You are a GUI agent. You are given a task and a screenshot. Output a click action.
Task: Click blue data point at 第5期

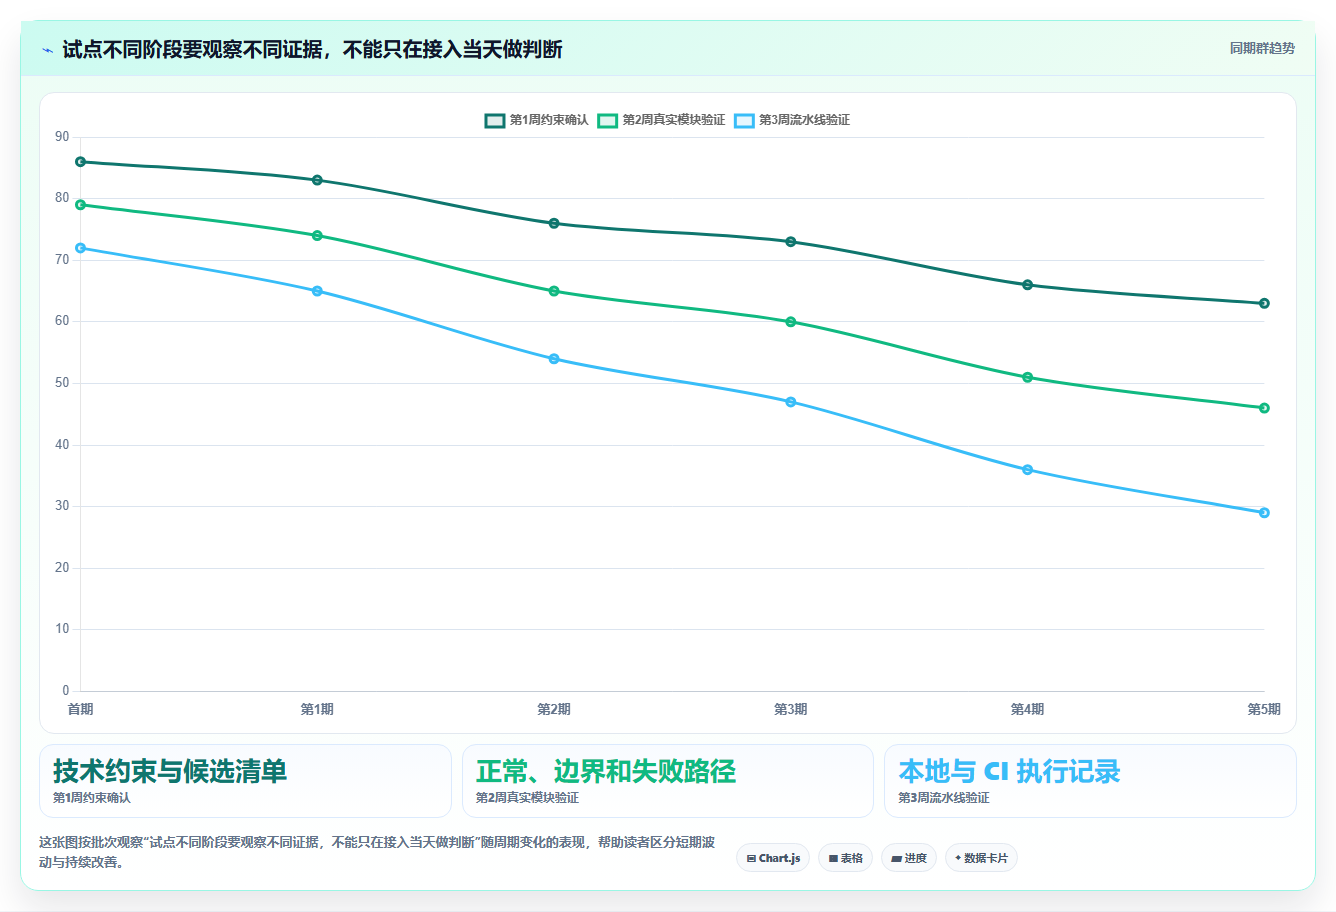pos(1264,513)
